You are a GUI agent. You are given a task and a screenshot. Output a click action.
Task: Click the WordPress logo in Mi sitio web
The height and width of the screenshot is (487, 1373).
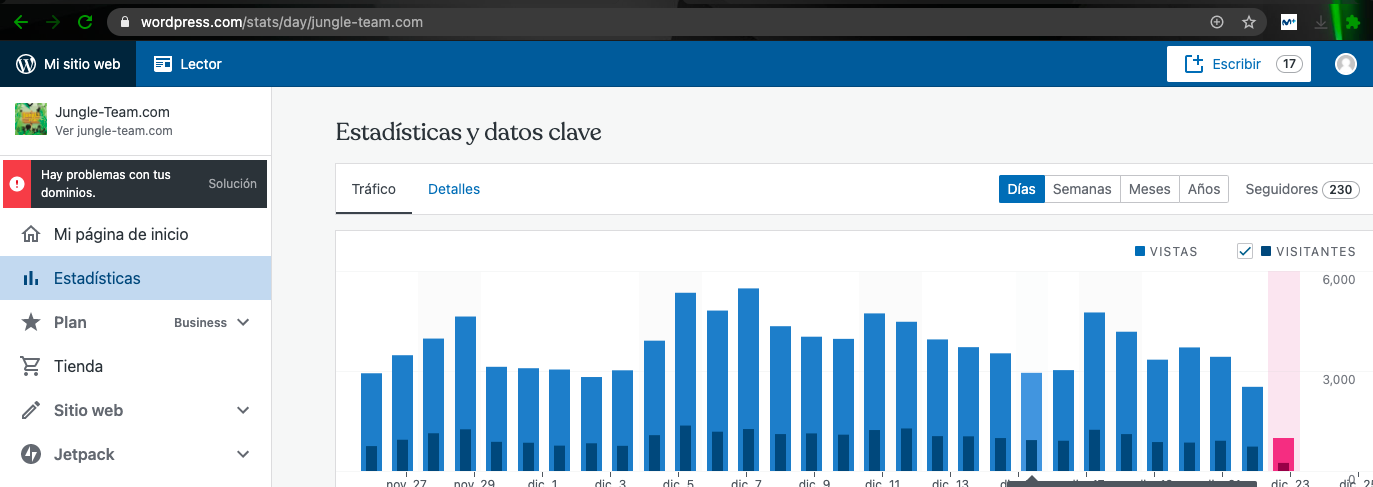(x=26, y=64)
